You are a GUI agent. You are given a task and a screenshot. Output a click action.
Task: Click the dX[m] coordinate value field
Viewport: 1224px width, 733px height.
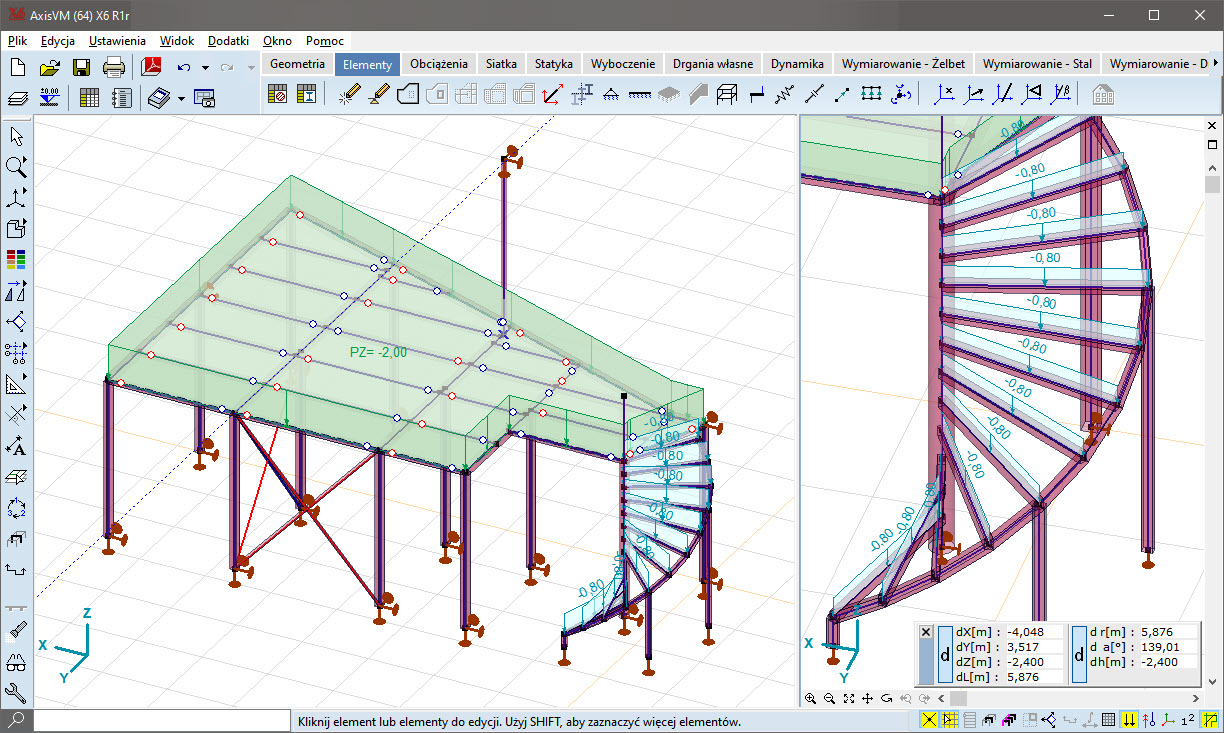click(x=1032, y=632)
